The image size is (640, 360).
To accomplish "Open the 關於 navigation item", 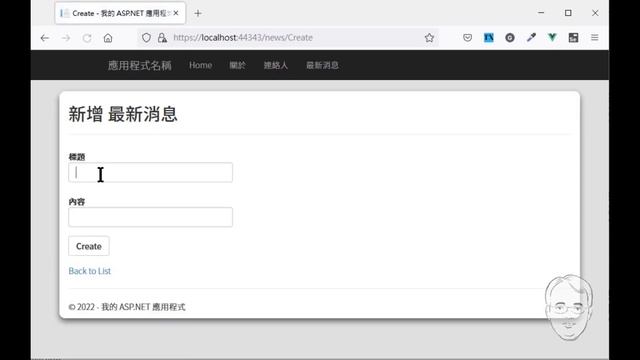I will tap(238, 65).
